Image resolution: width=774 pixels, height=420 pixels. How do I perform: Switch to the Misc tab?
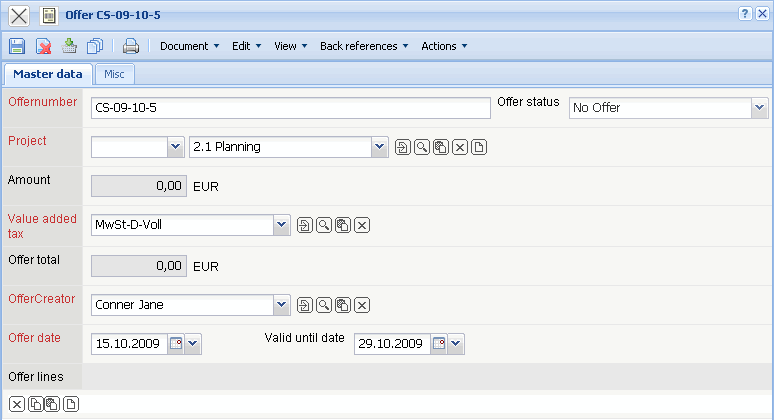[114, 74]
